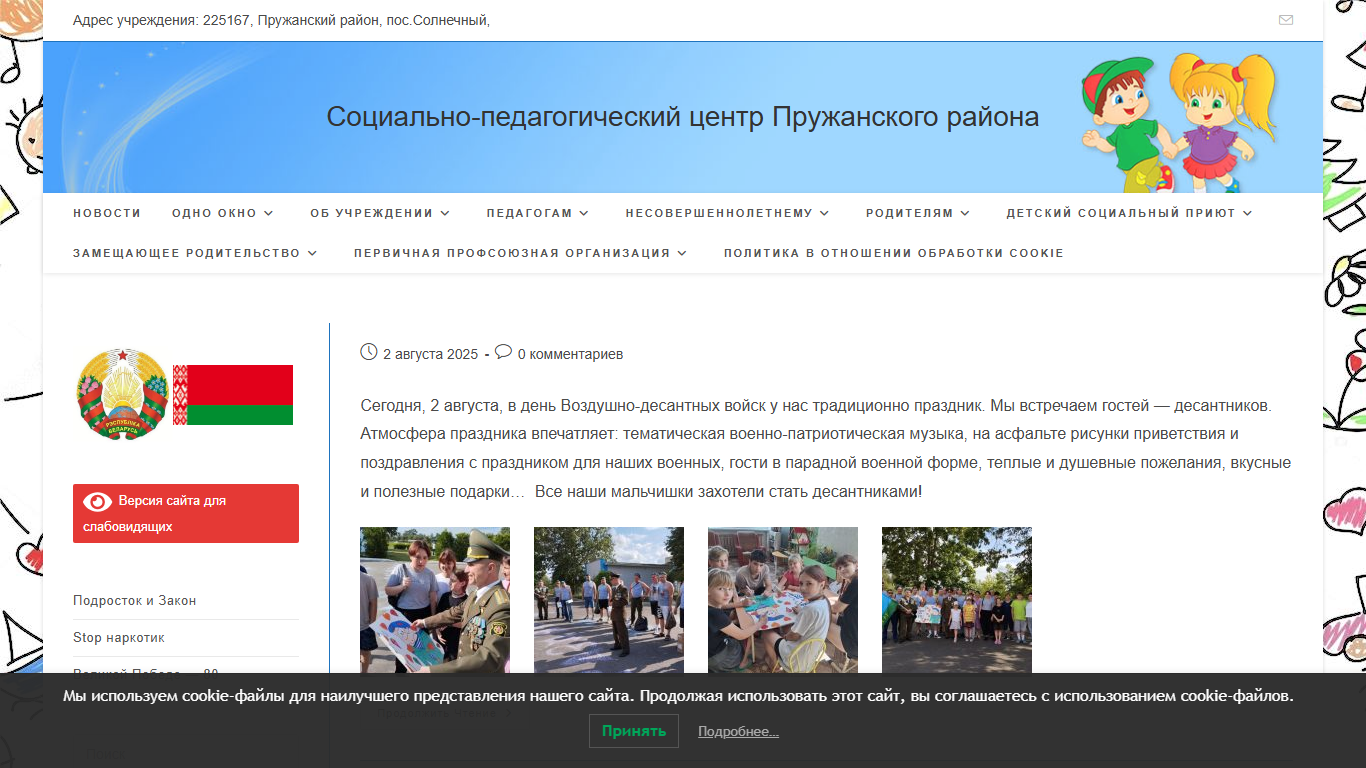
Task: Click the Belarus coat of arms emblem
Action: click(121, 394)
